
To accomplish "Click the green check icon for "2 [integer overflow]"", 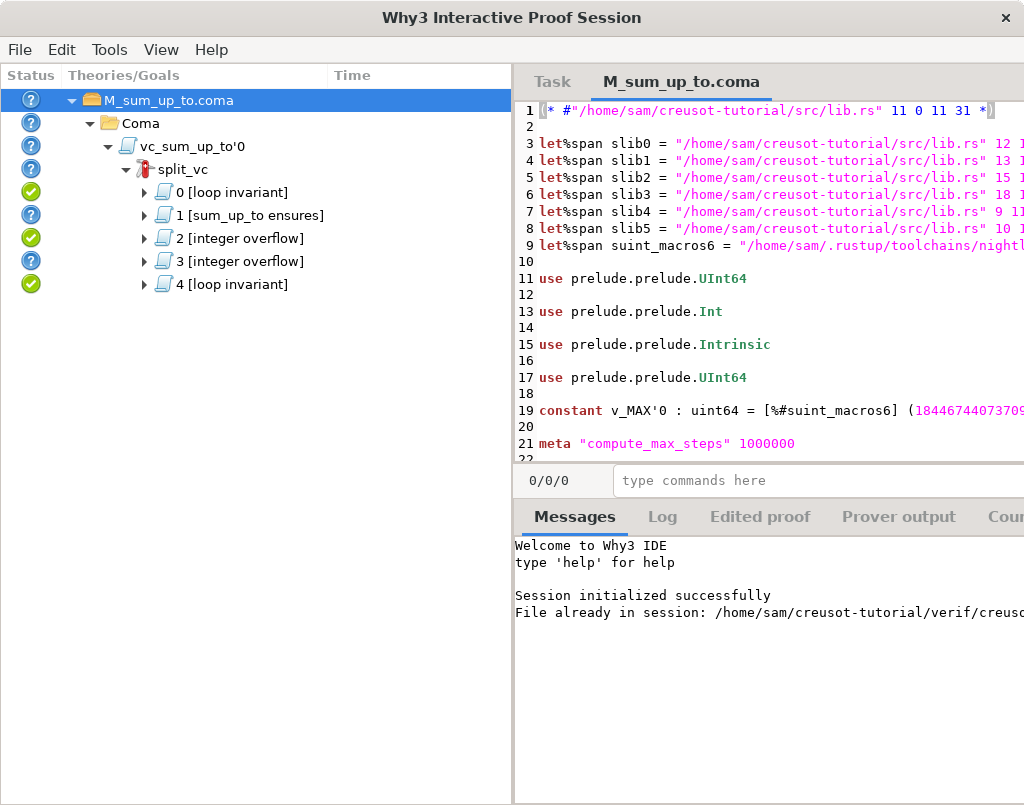I will (30, 238).
